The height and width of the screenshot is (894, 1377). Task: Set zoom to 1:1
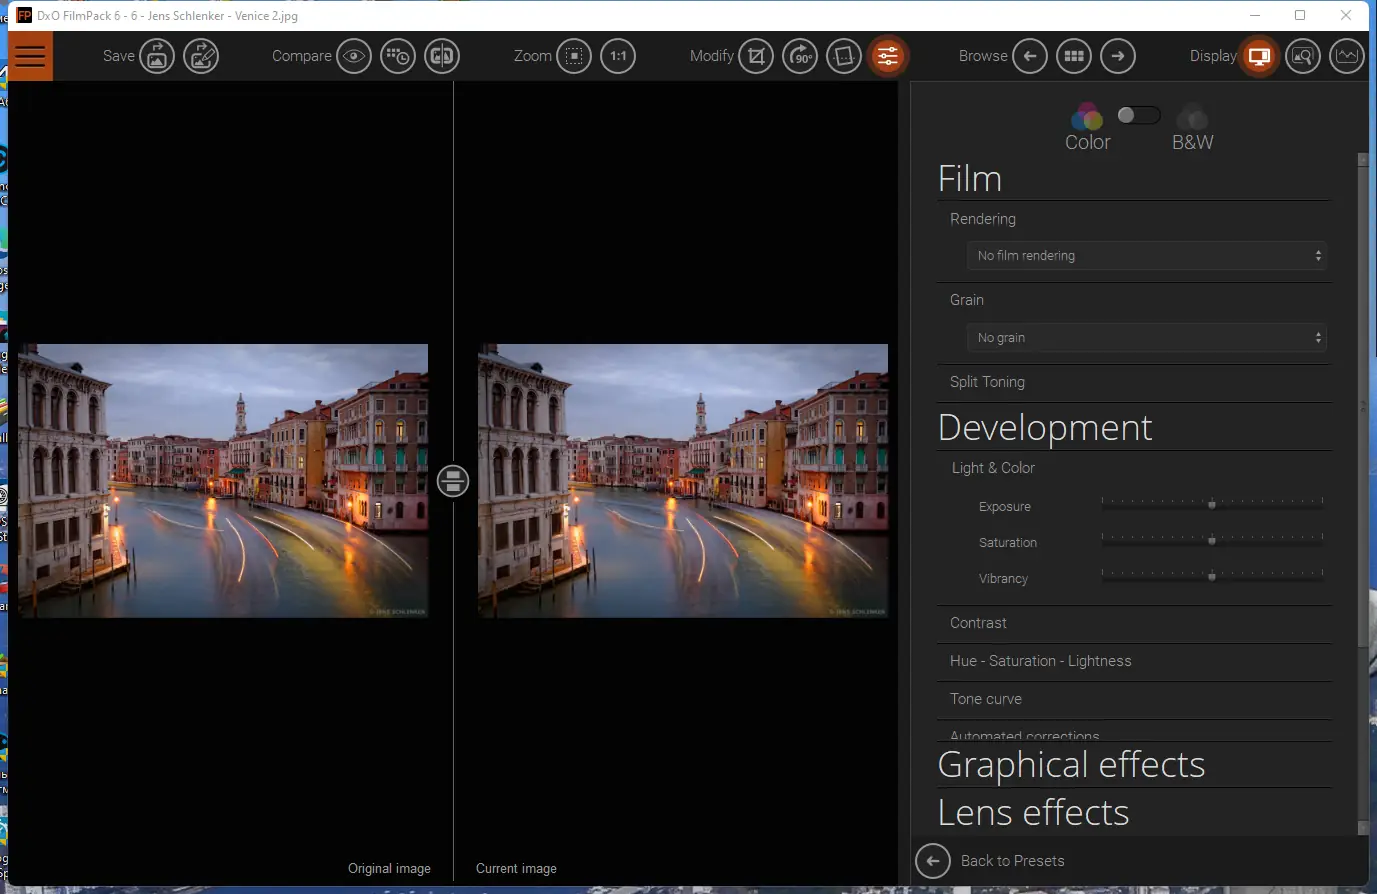[618, 56]
